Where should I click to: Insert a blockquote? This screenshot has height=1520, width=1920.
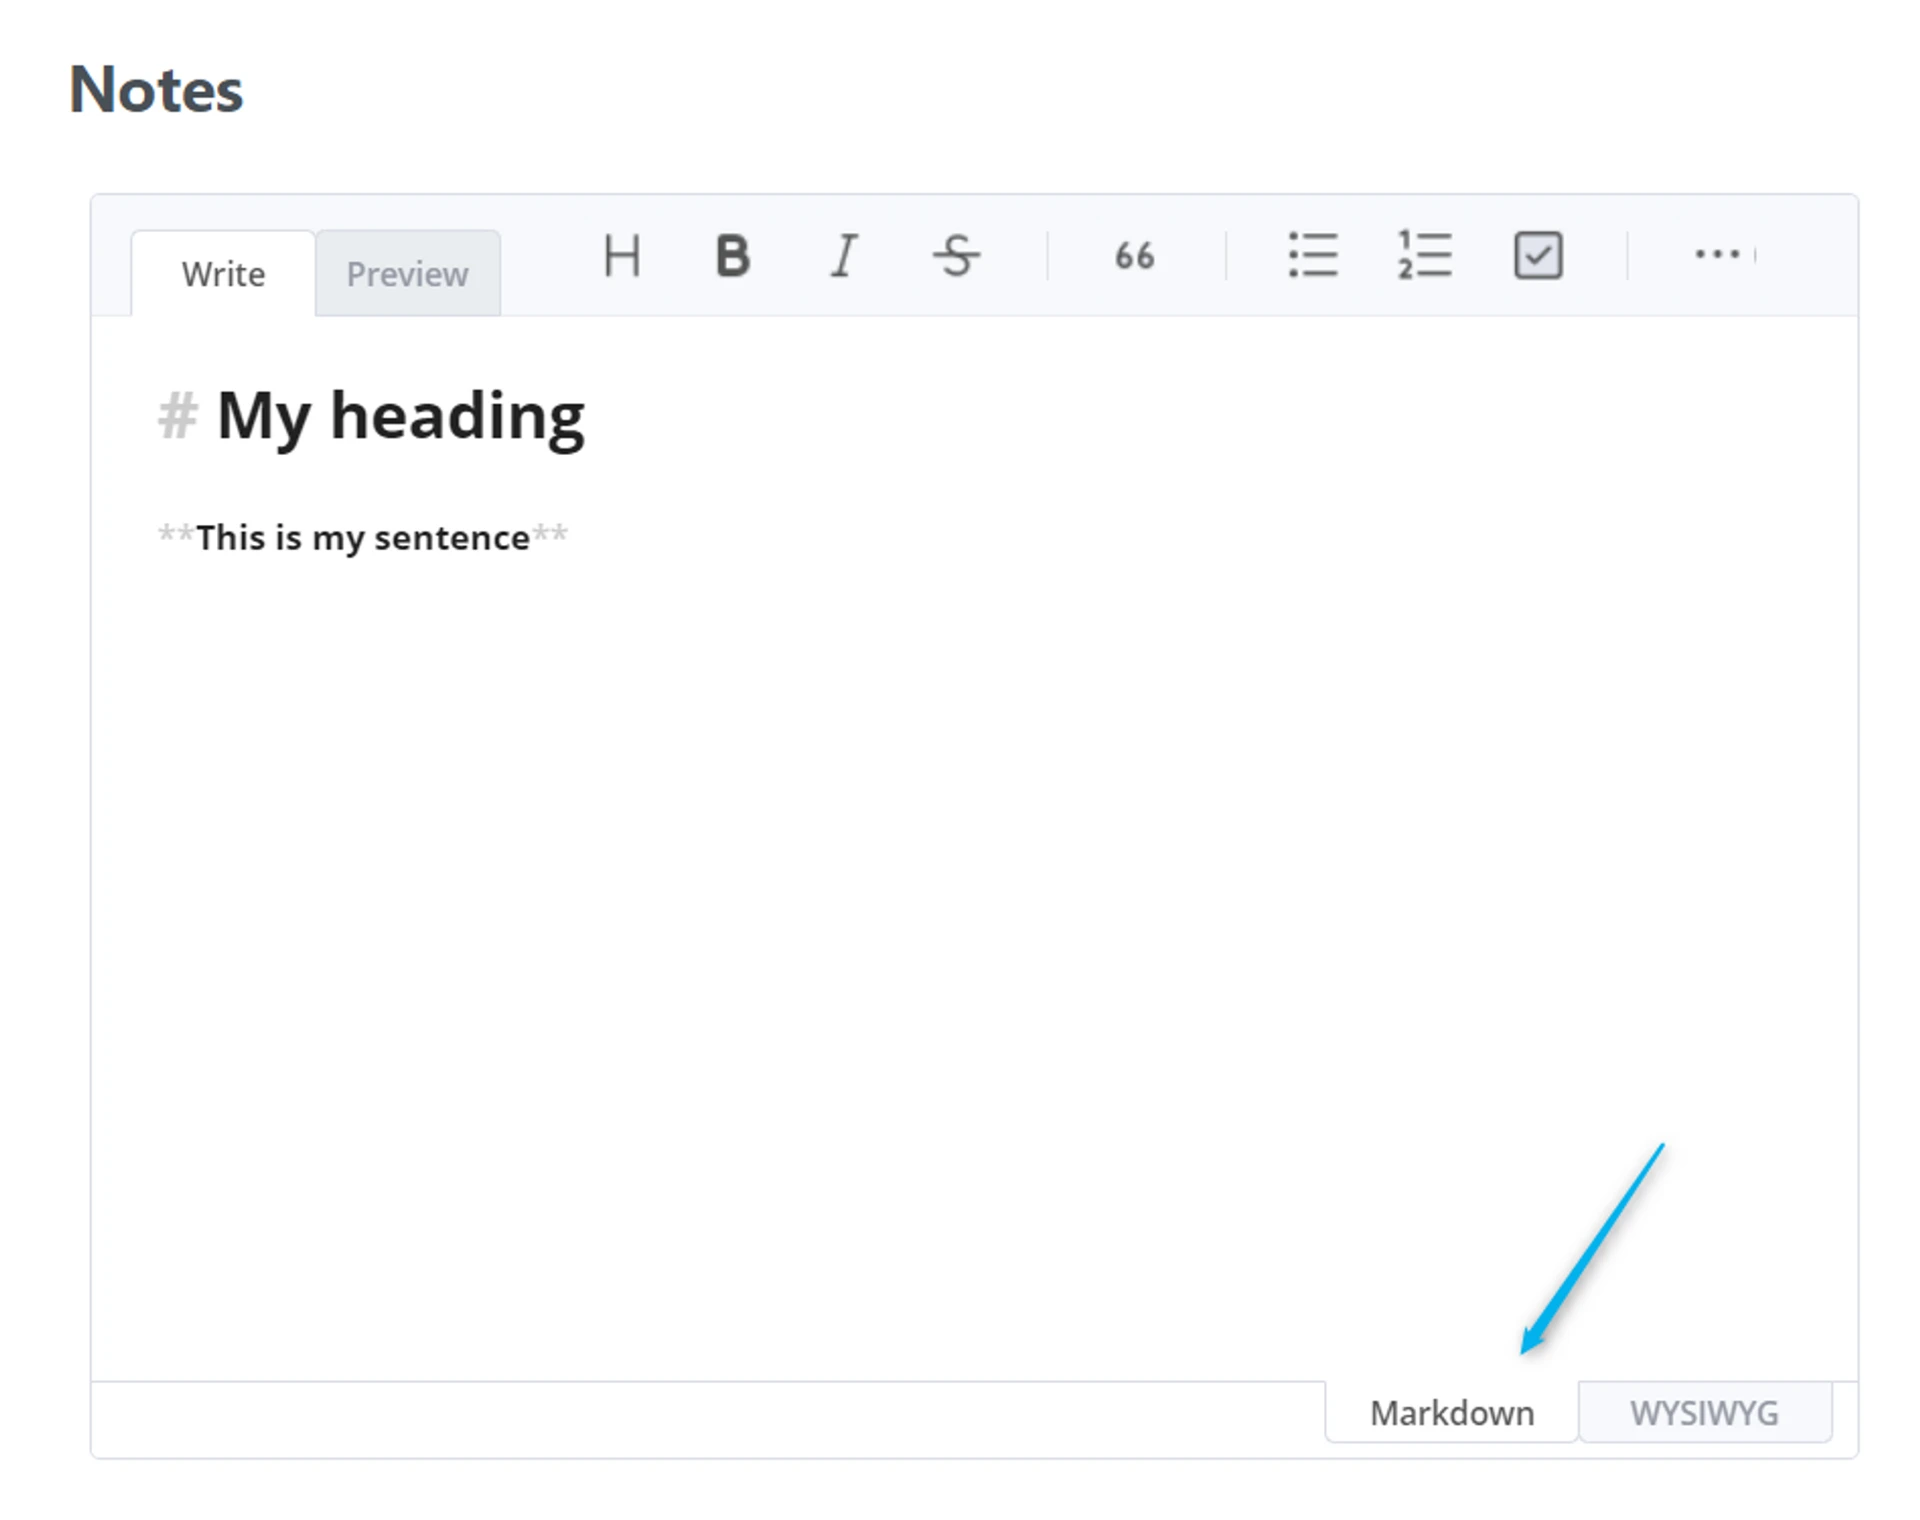point(1134,255)
